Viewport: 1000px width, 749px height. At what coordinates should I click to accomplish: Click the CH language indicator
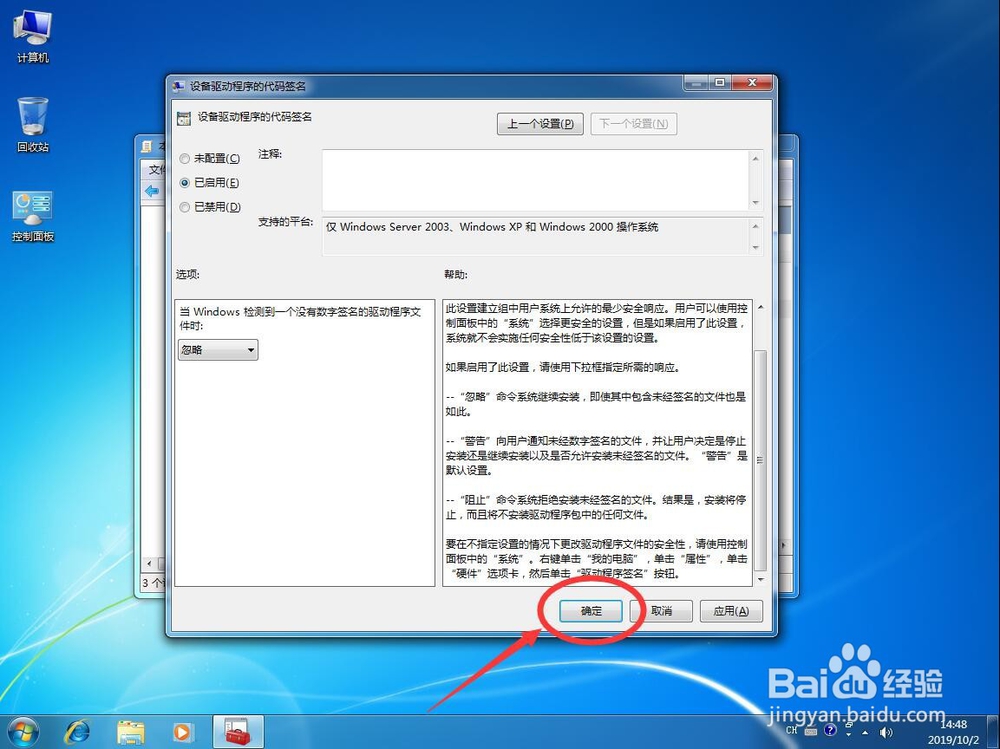tap(791, 730)
